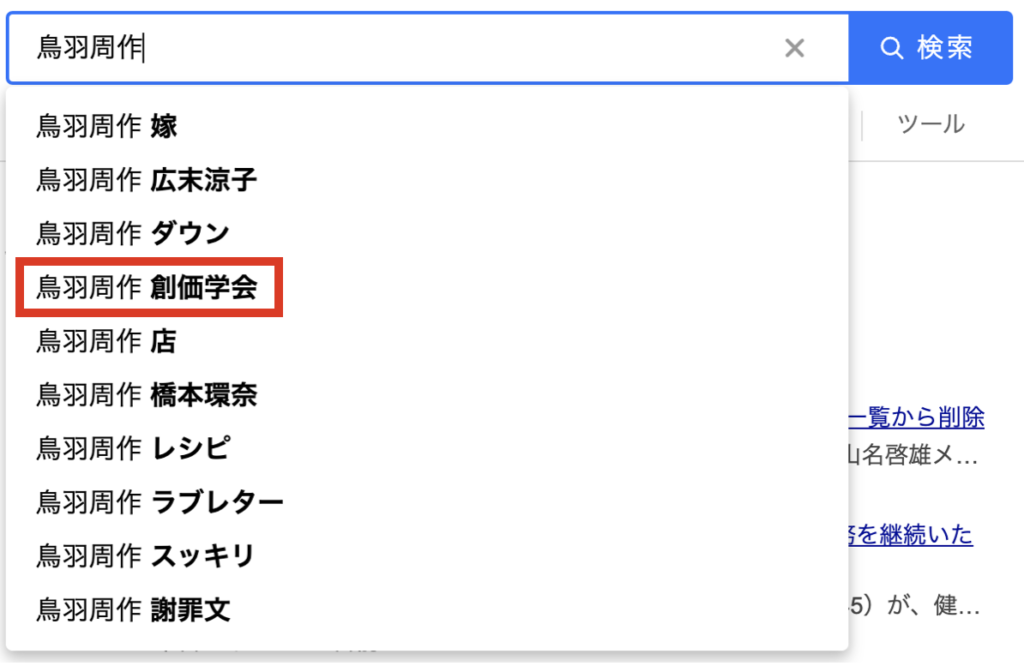
Task: Click the 一覧から削除 link
Action: 916,417
